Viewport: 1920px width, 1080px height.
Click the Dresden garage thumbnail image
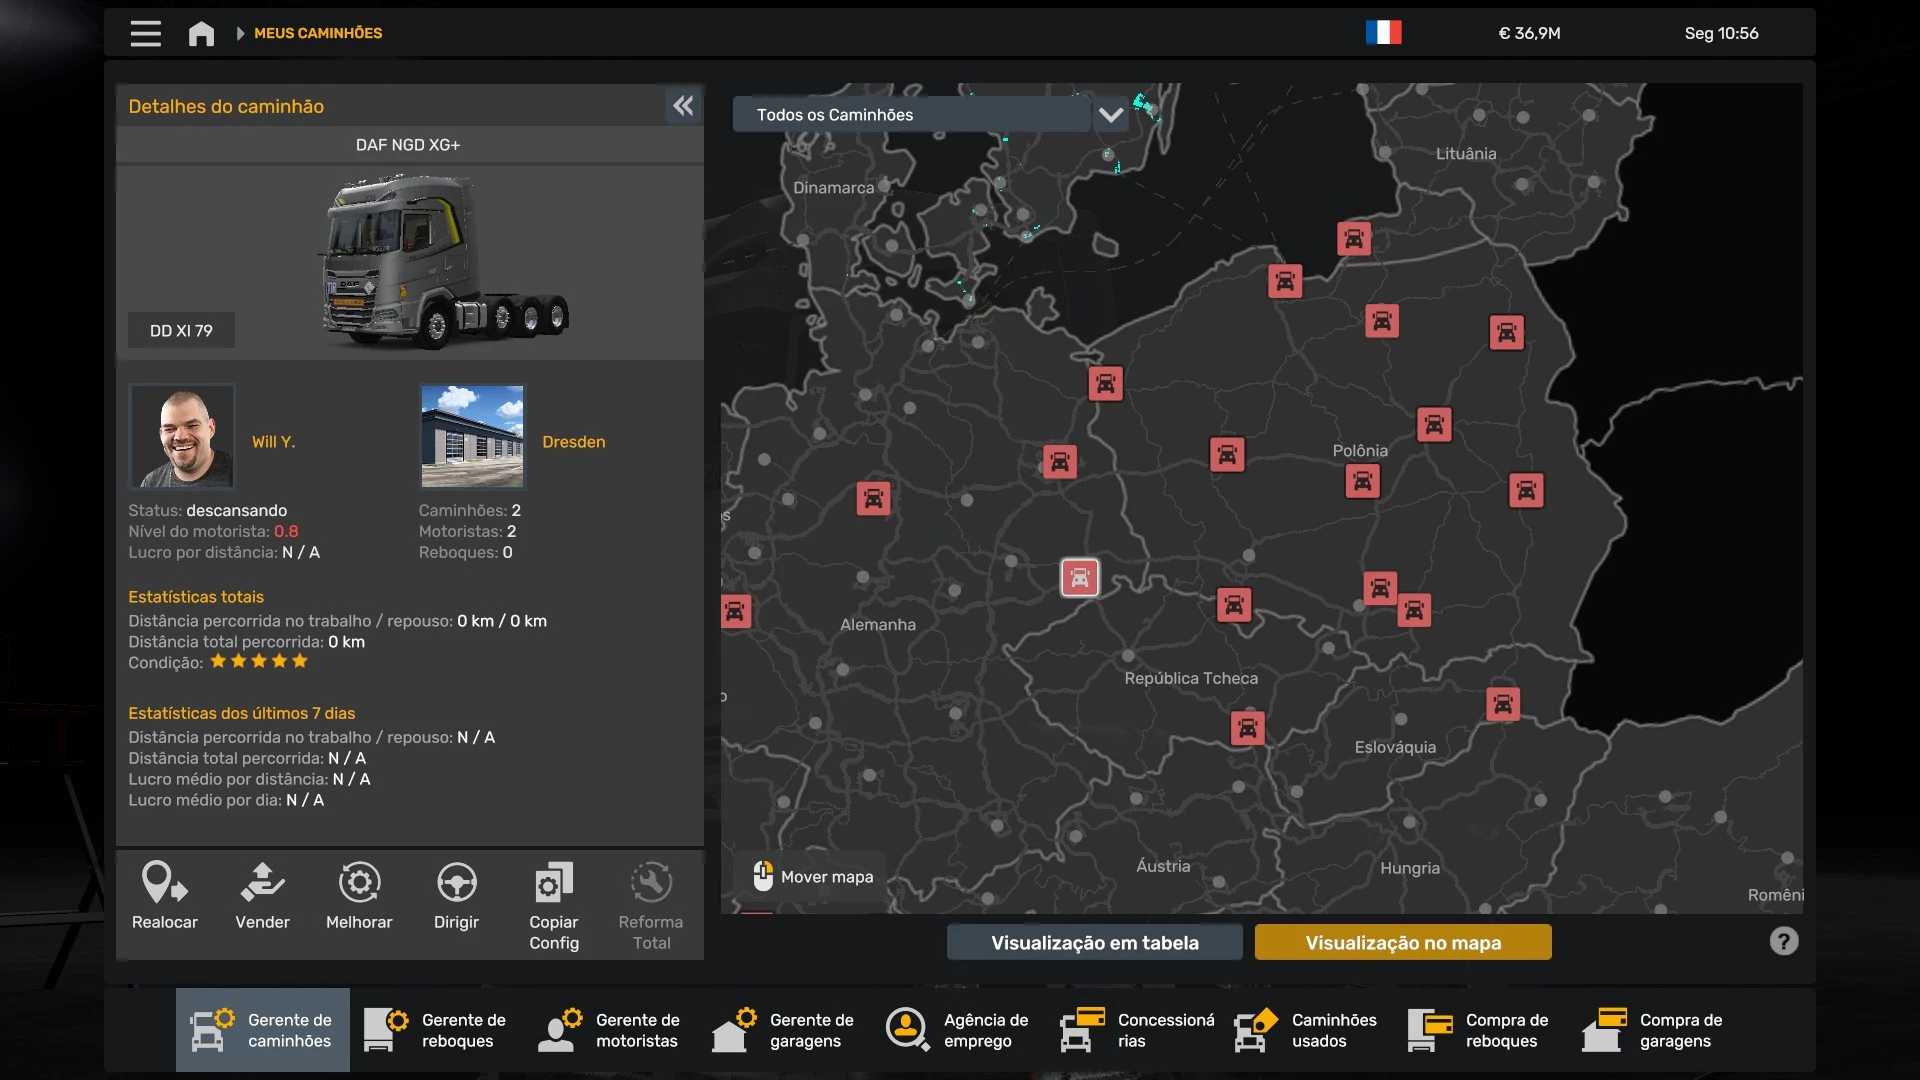point(472,436)
